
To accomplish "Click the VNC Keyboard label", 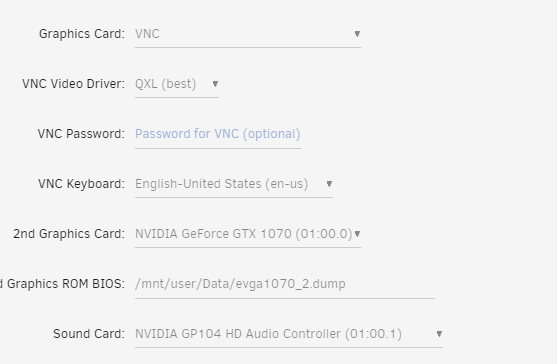I will 81,184.
